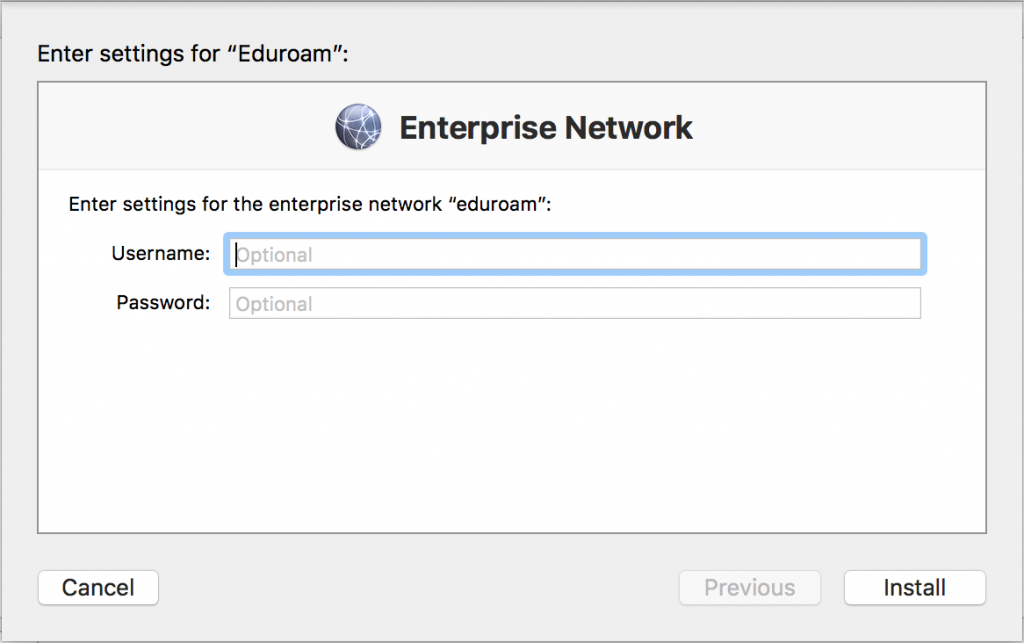
Task: Go back with the Previous button
Action: tap(750, 588)
